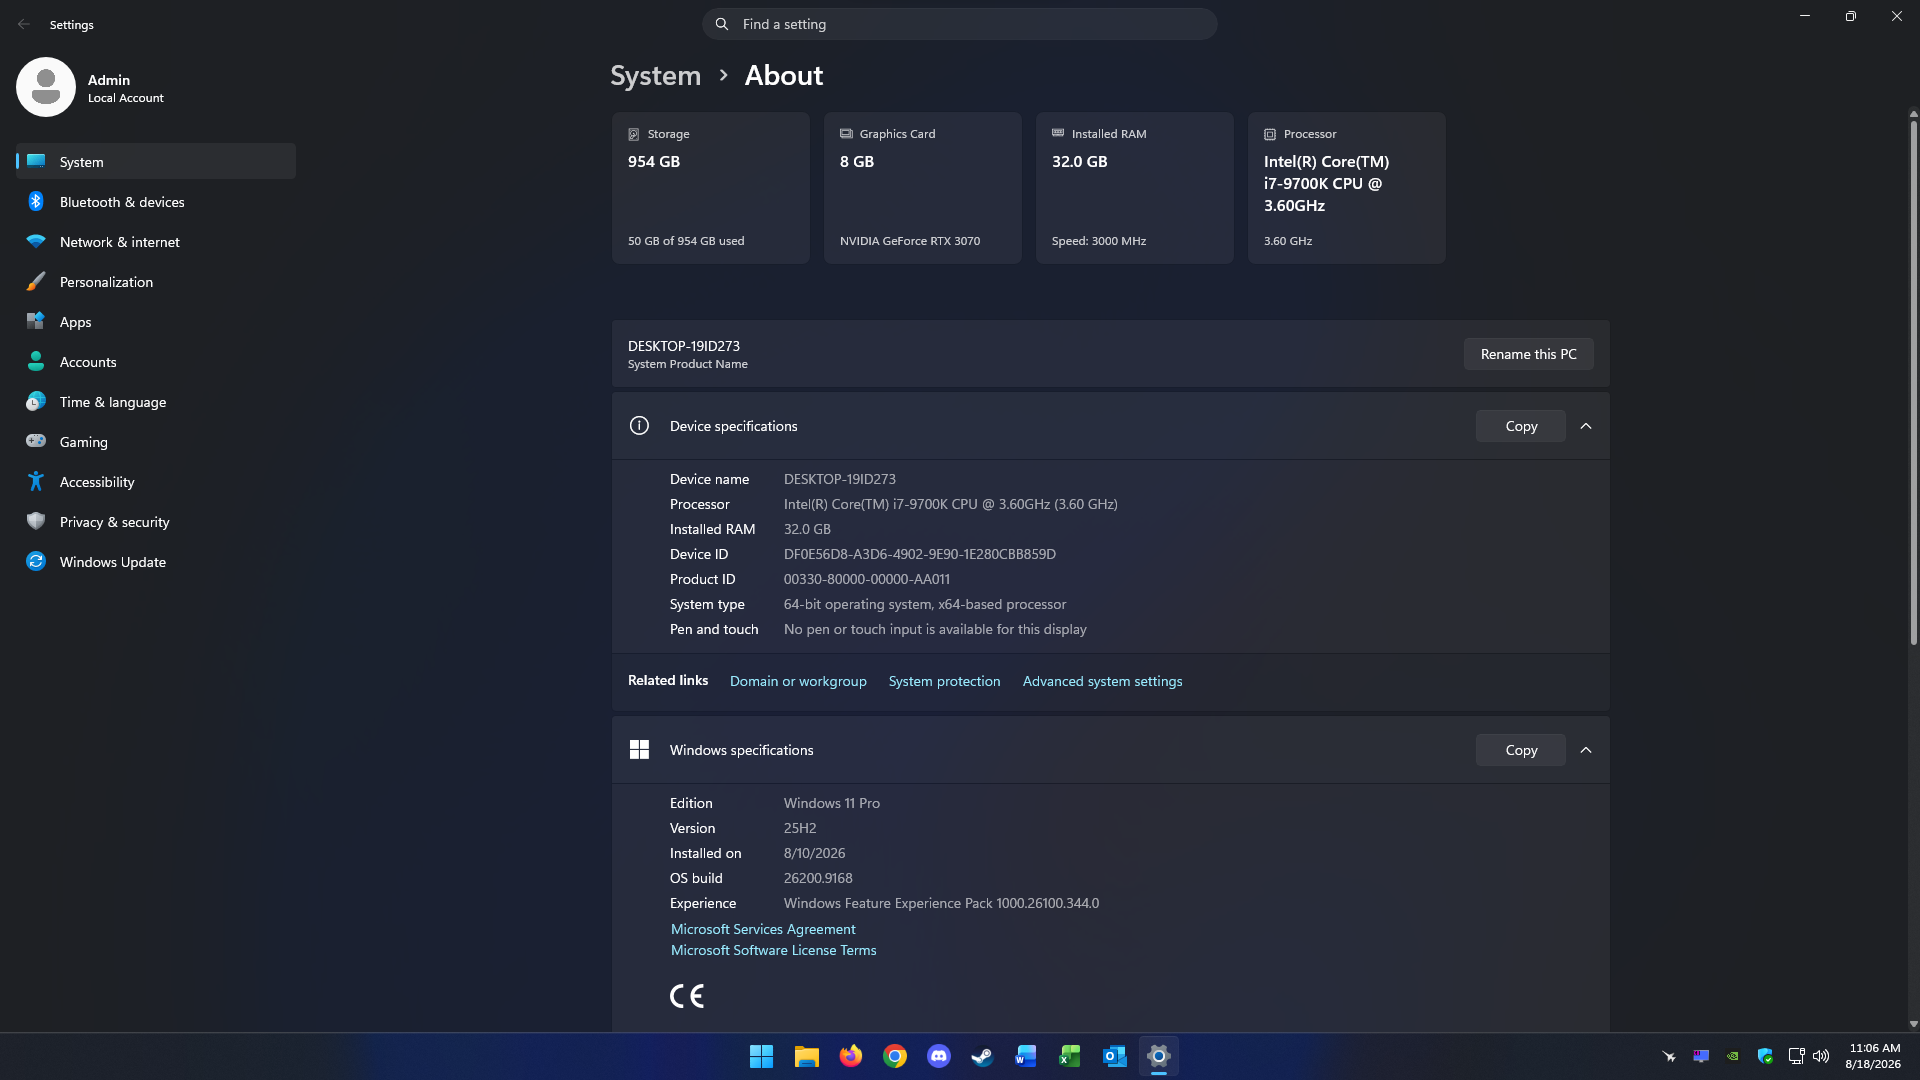Click the Graphics Card icon
The height and width of the screenshot is (1080, 1920).
coord(846,134)
